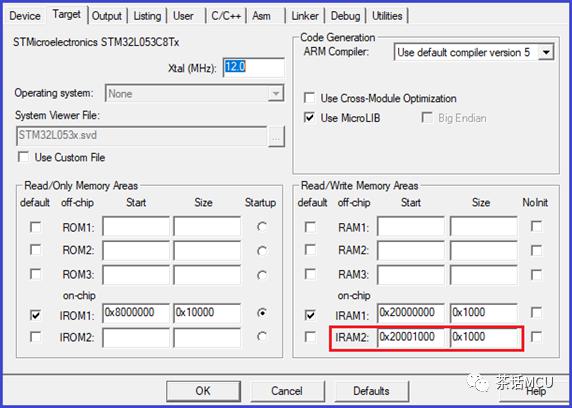Image resolution: width=572 pixels, height=408 pixels.
Task: Click the Xtal (MHz) input field
Action: tap(254, 67)
